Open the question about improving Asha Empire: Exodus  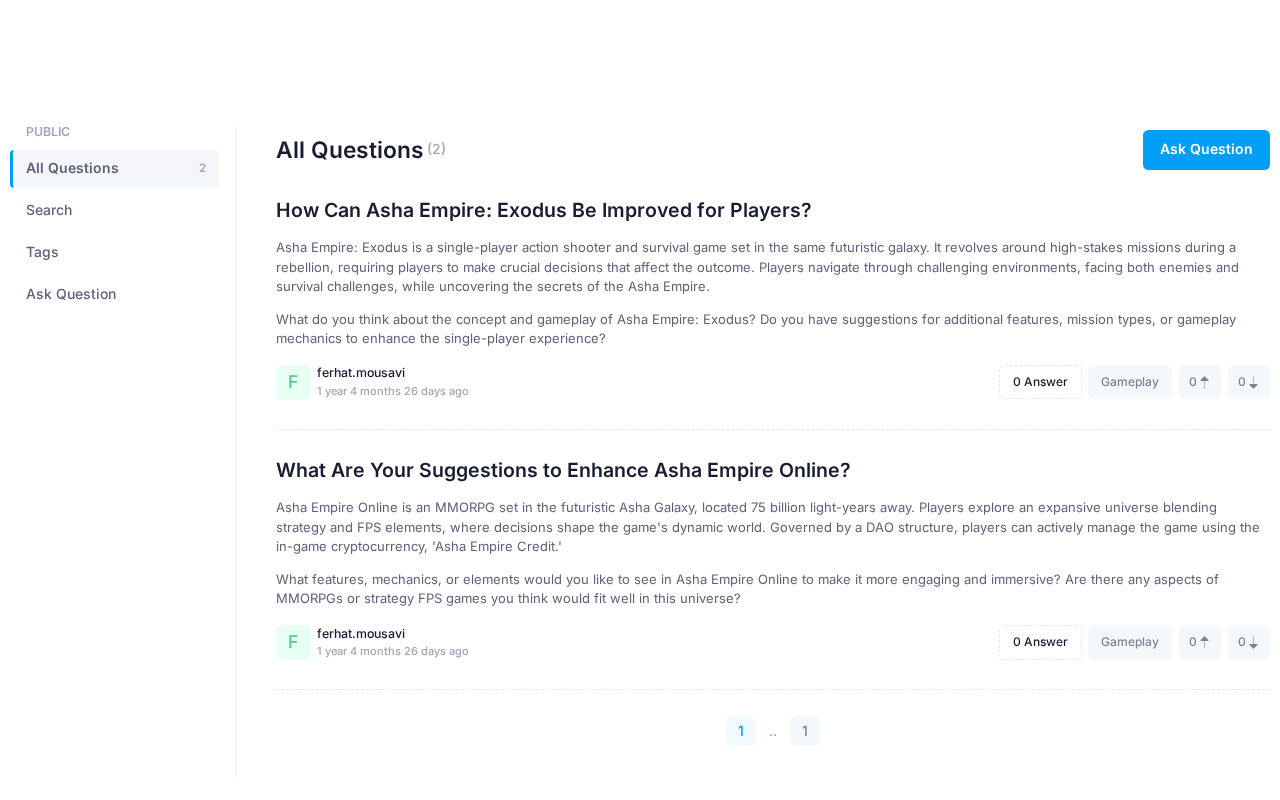pos(543,210)
